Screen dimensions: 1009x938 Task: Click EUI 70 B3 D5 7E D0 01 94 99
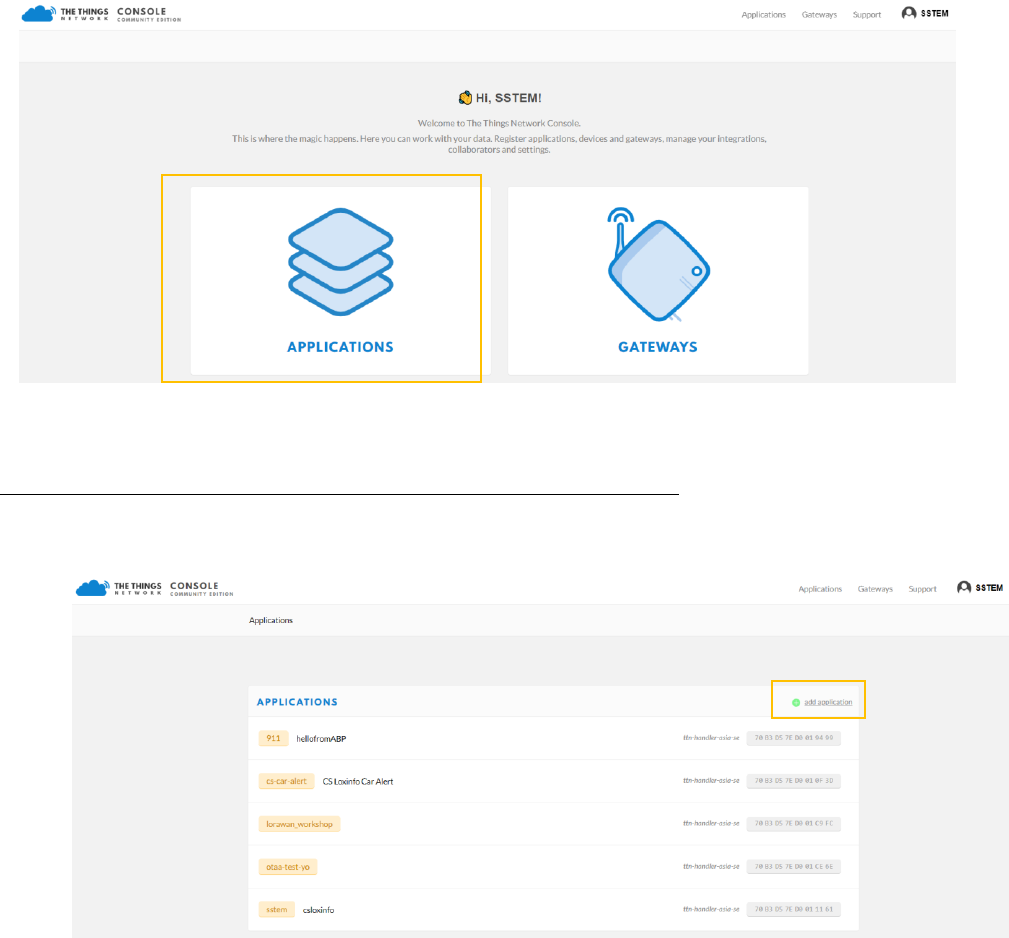[x=793, y=738]
